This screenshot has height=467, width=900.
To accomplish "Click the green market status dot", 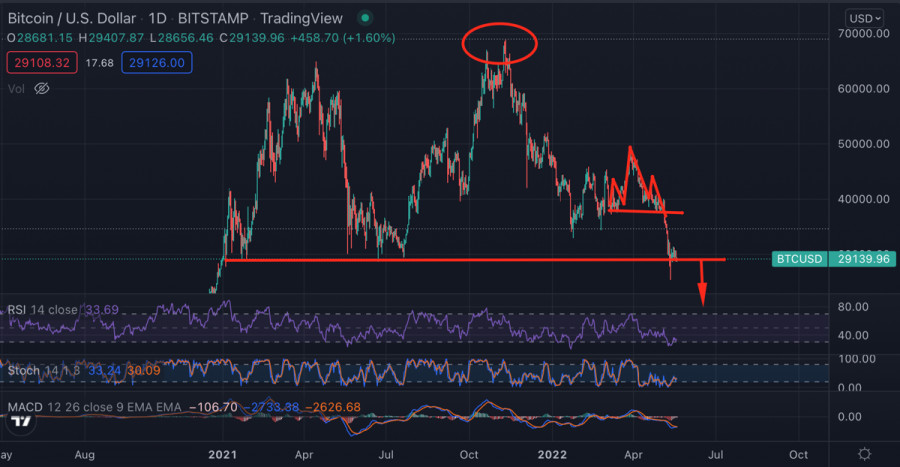I will point(364,18).
